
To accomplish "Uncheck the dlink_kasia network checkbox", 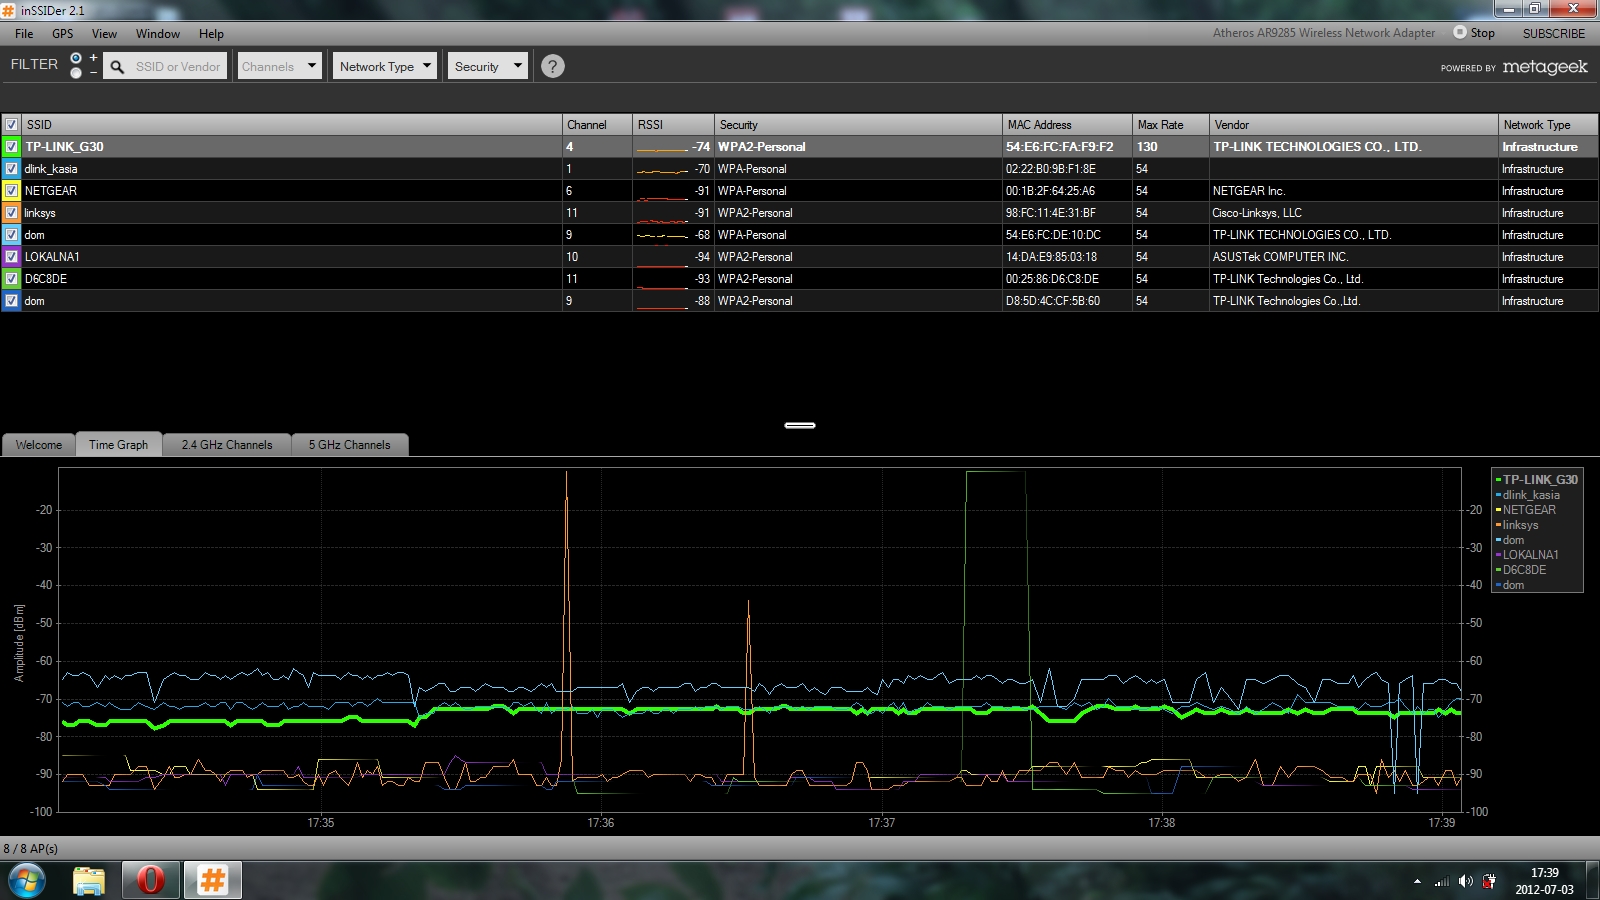I will [11, 169].
